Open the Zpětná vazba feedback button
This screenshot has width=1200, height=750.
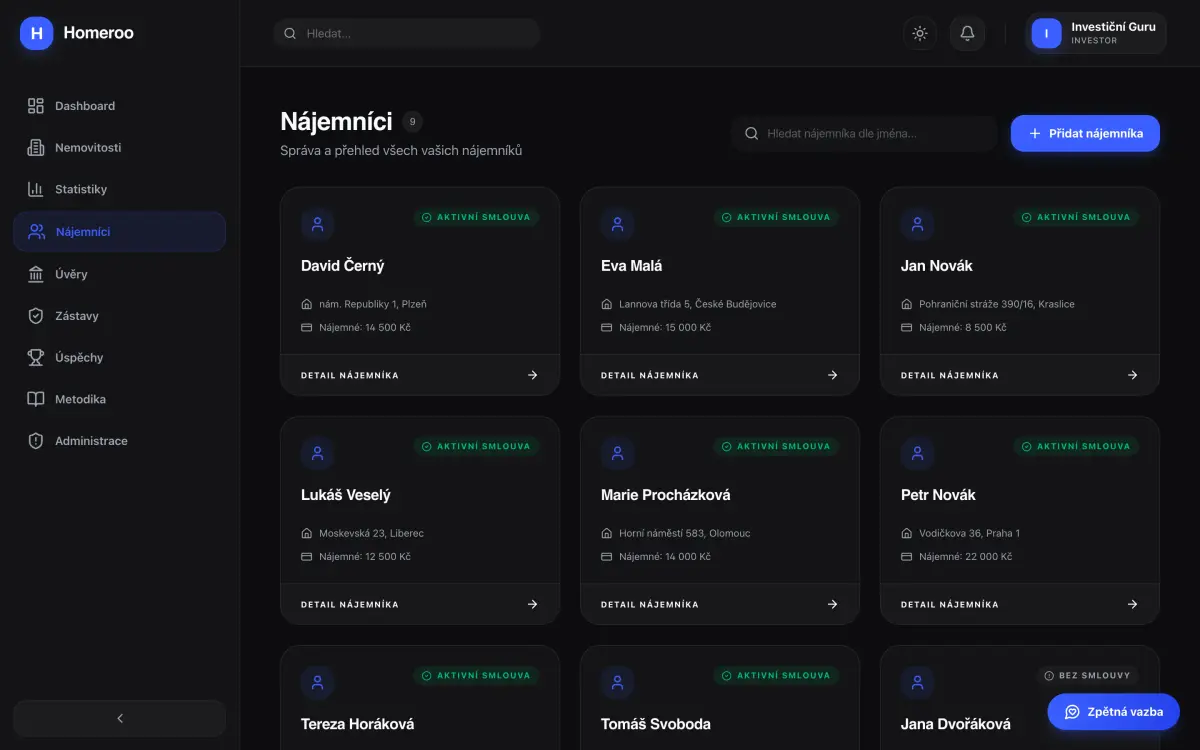1113,712
